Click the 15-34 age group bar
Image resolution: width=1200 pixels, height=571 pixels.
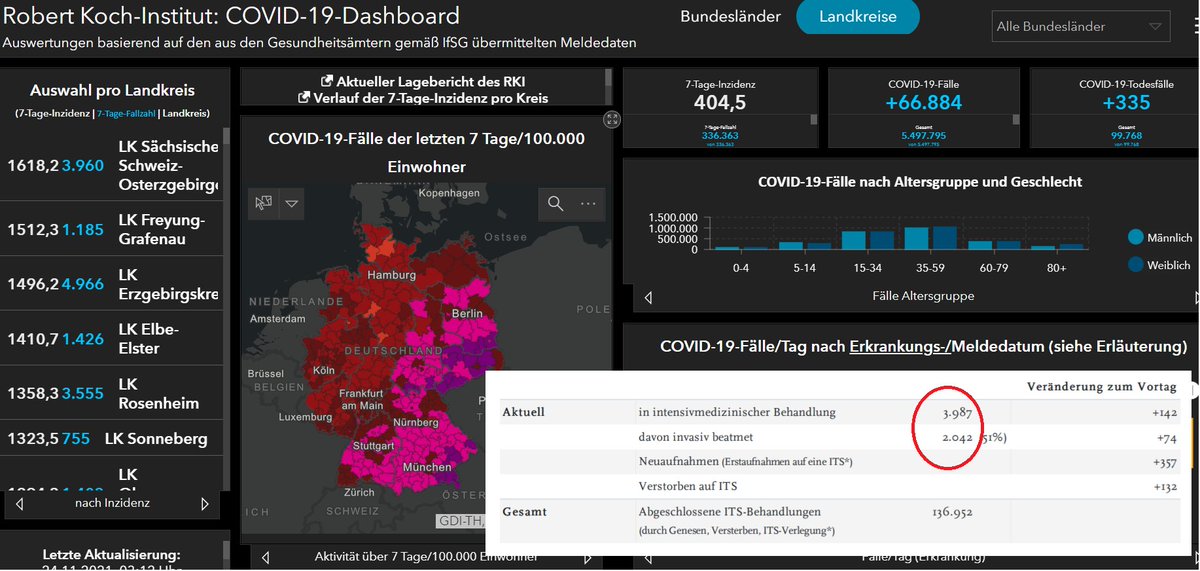(x=867, y=241)
